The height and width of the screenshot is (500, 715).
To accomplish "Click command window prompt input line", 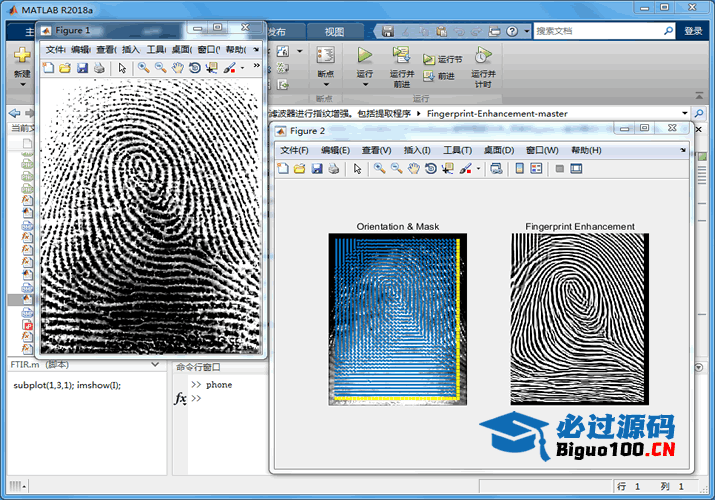I will pyautogui.click(x=228, y=398).
